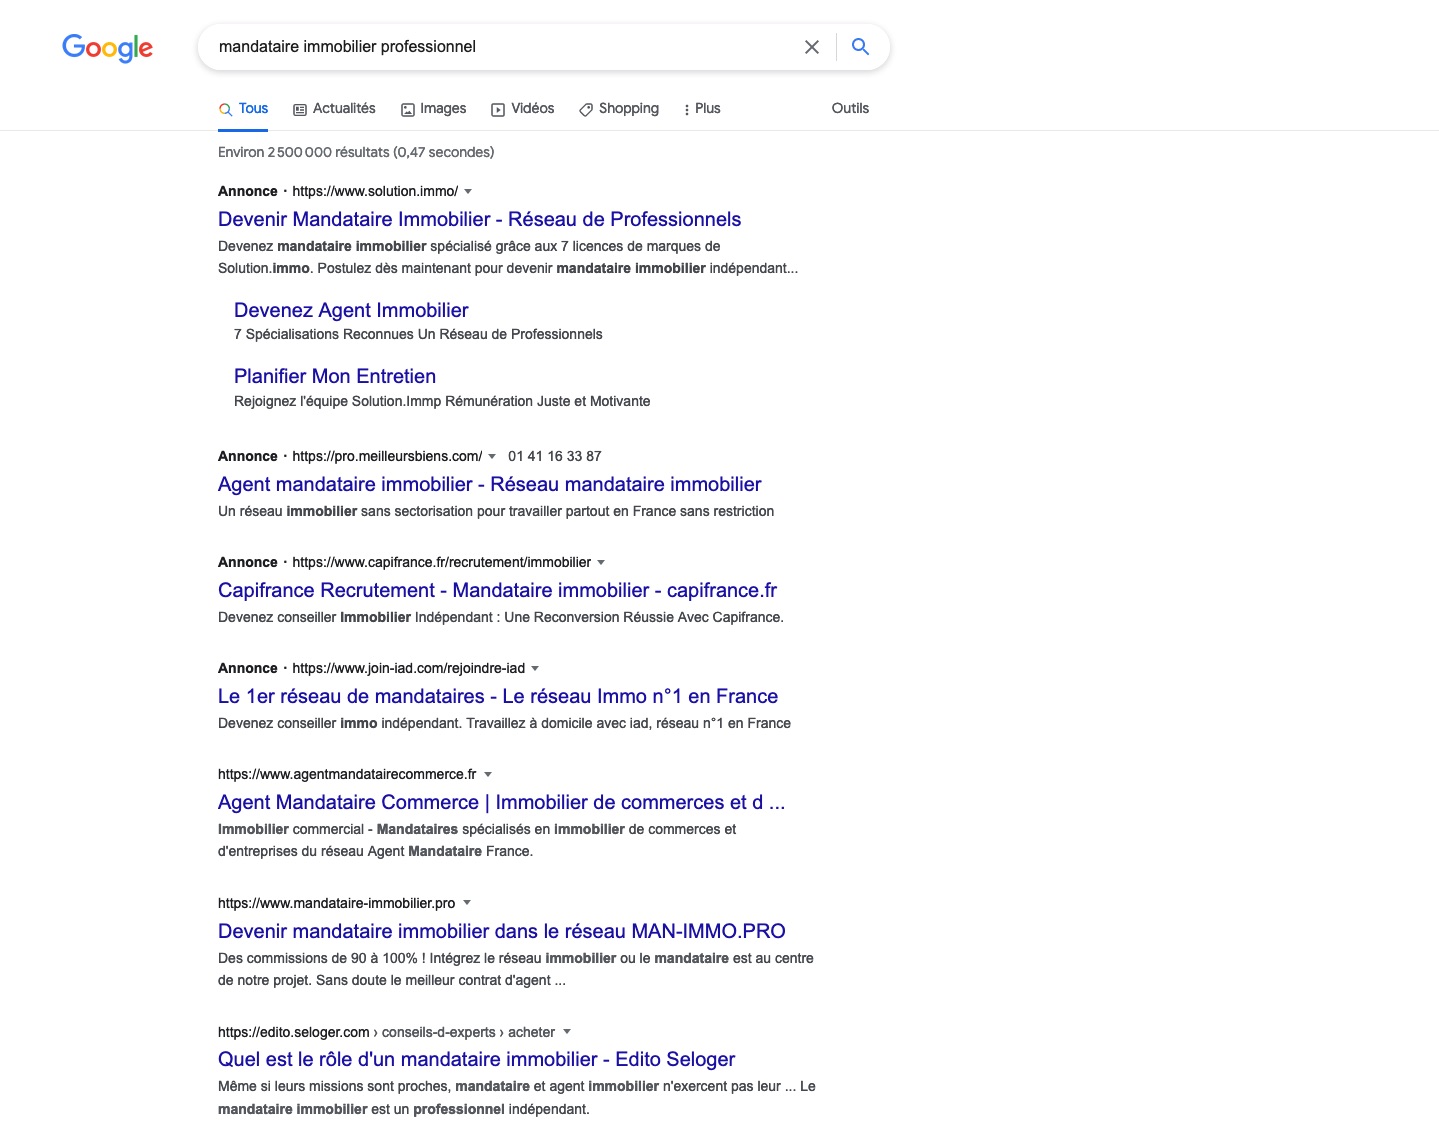Click the magnifying glass search icon
1439x1144 pixels.
point(860,47)
